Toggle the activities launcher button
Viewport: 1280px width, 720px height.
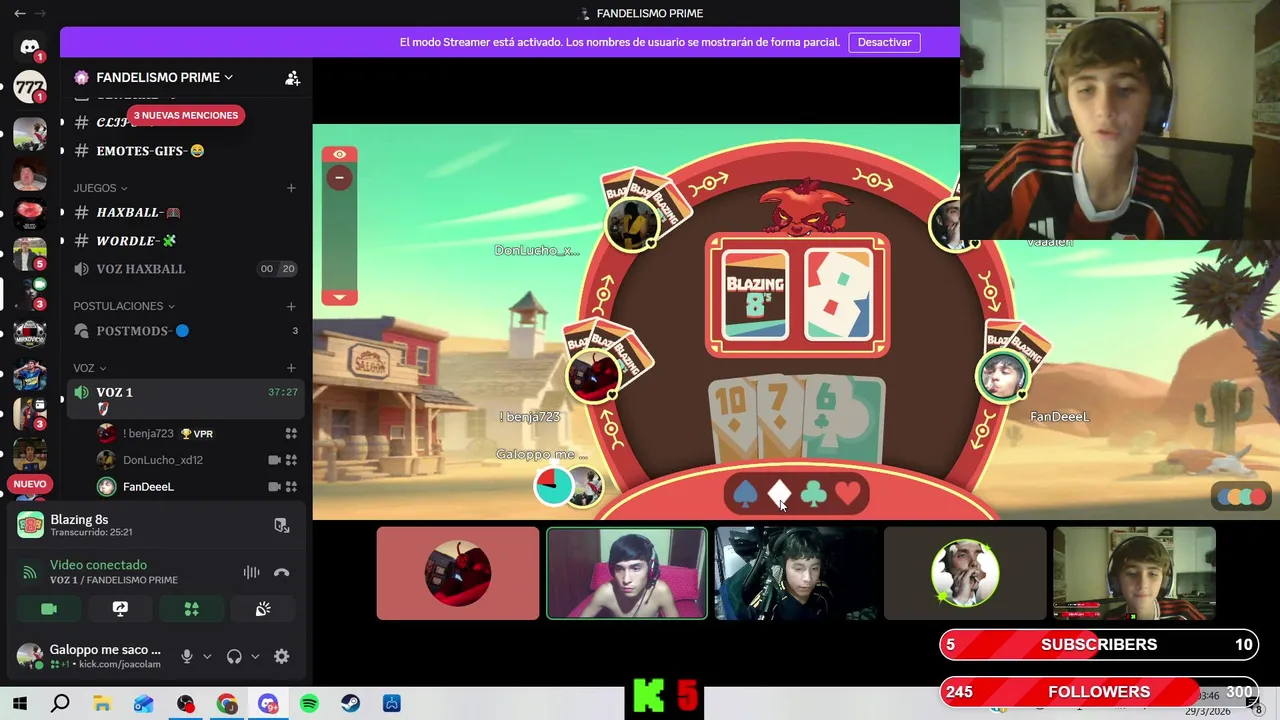point(192,609)
